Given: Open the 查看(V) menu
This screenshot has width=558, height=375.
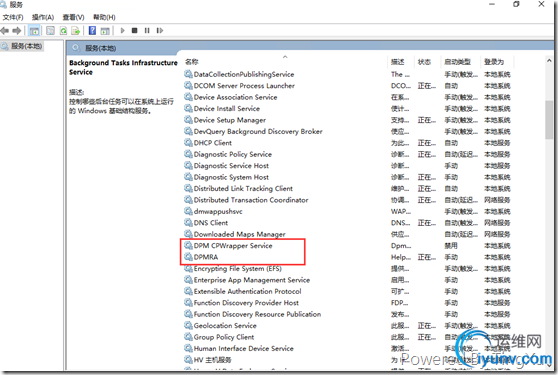Looking at the screenshot, I should click(x=73, y=17).
